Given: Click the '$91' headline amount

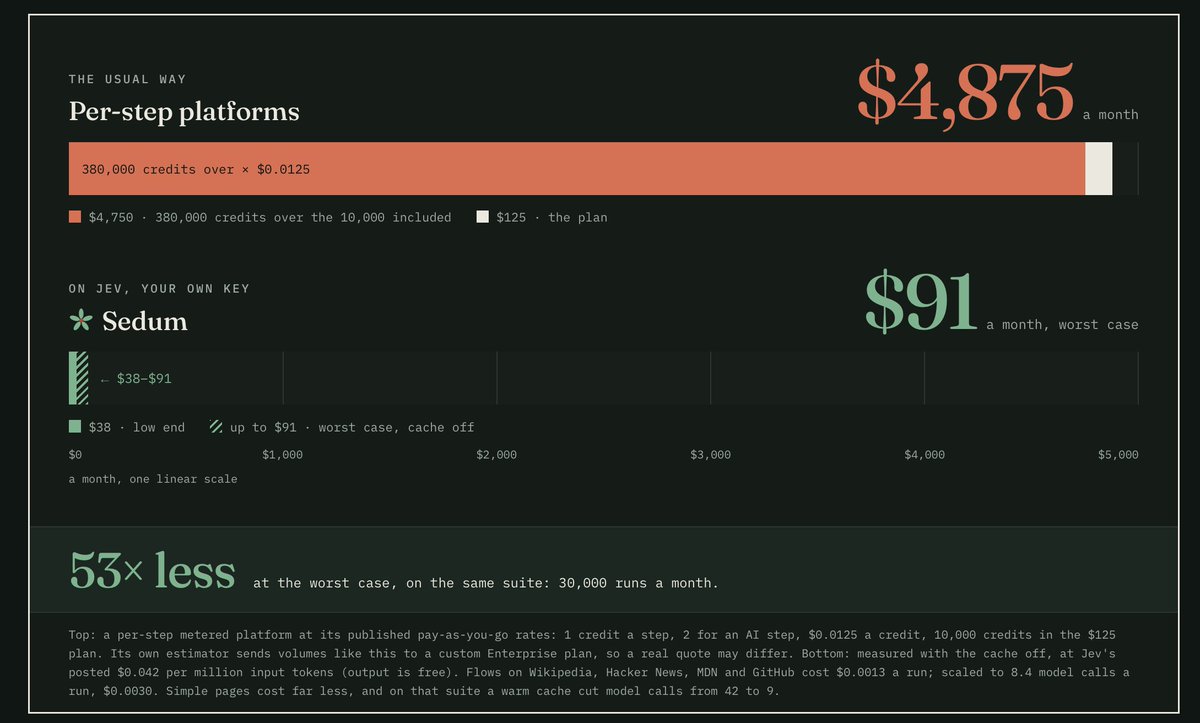Looking at the screenshot, I should point(921,302).
